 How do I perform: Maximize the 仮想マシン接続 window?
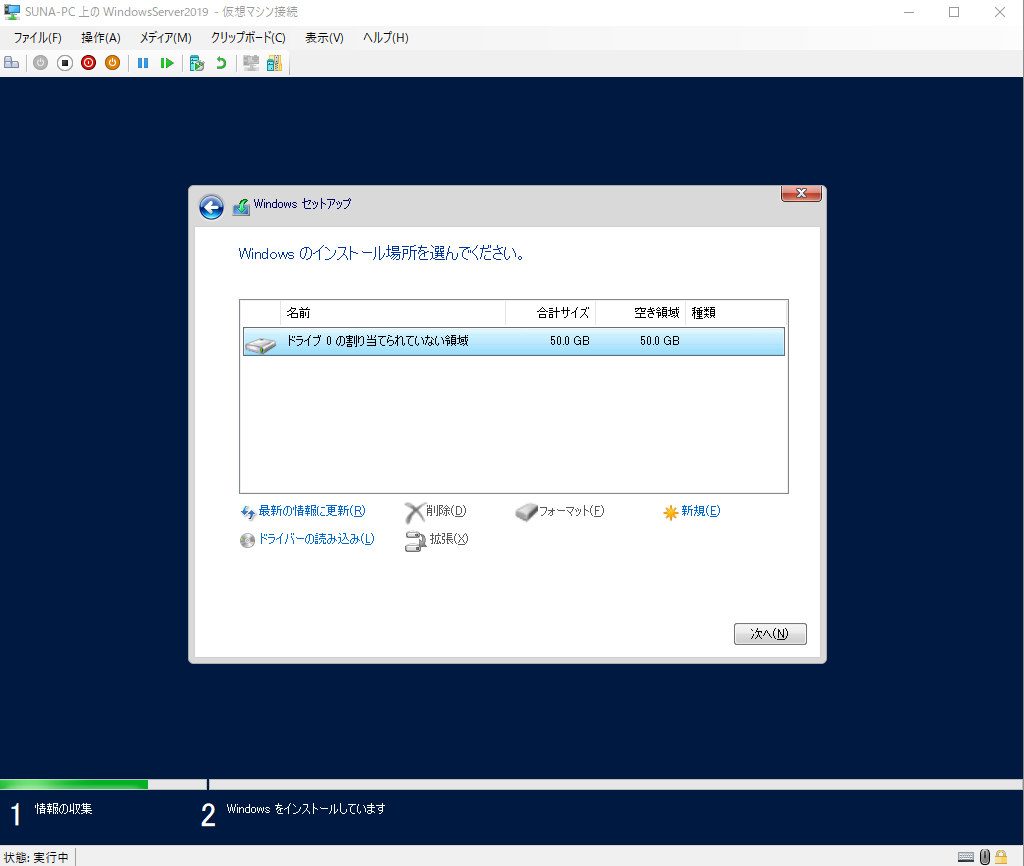coord(954,12)
